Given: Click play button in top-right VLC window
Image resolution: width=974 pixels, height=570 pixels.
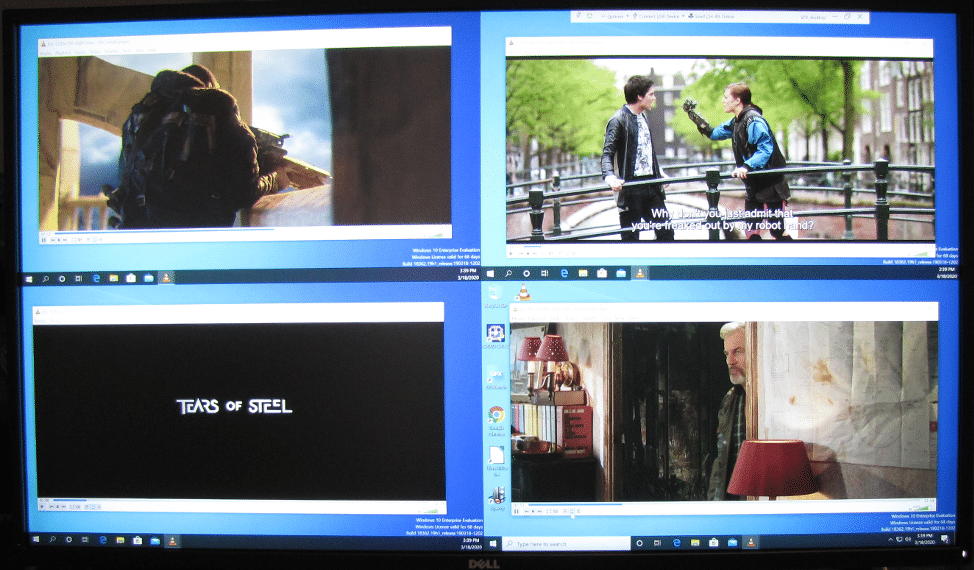Looking at the screenshot, I should [511, 253].
